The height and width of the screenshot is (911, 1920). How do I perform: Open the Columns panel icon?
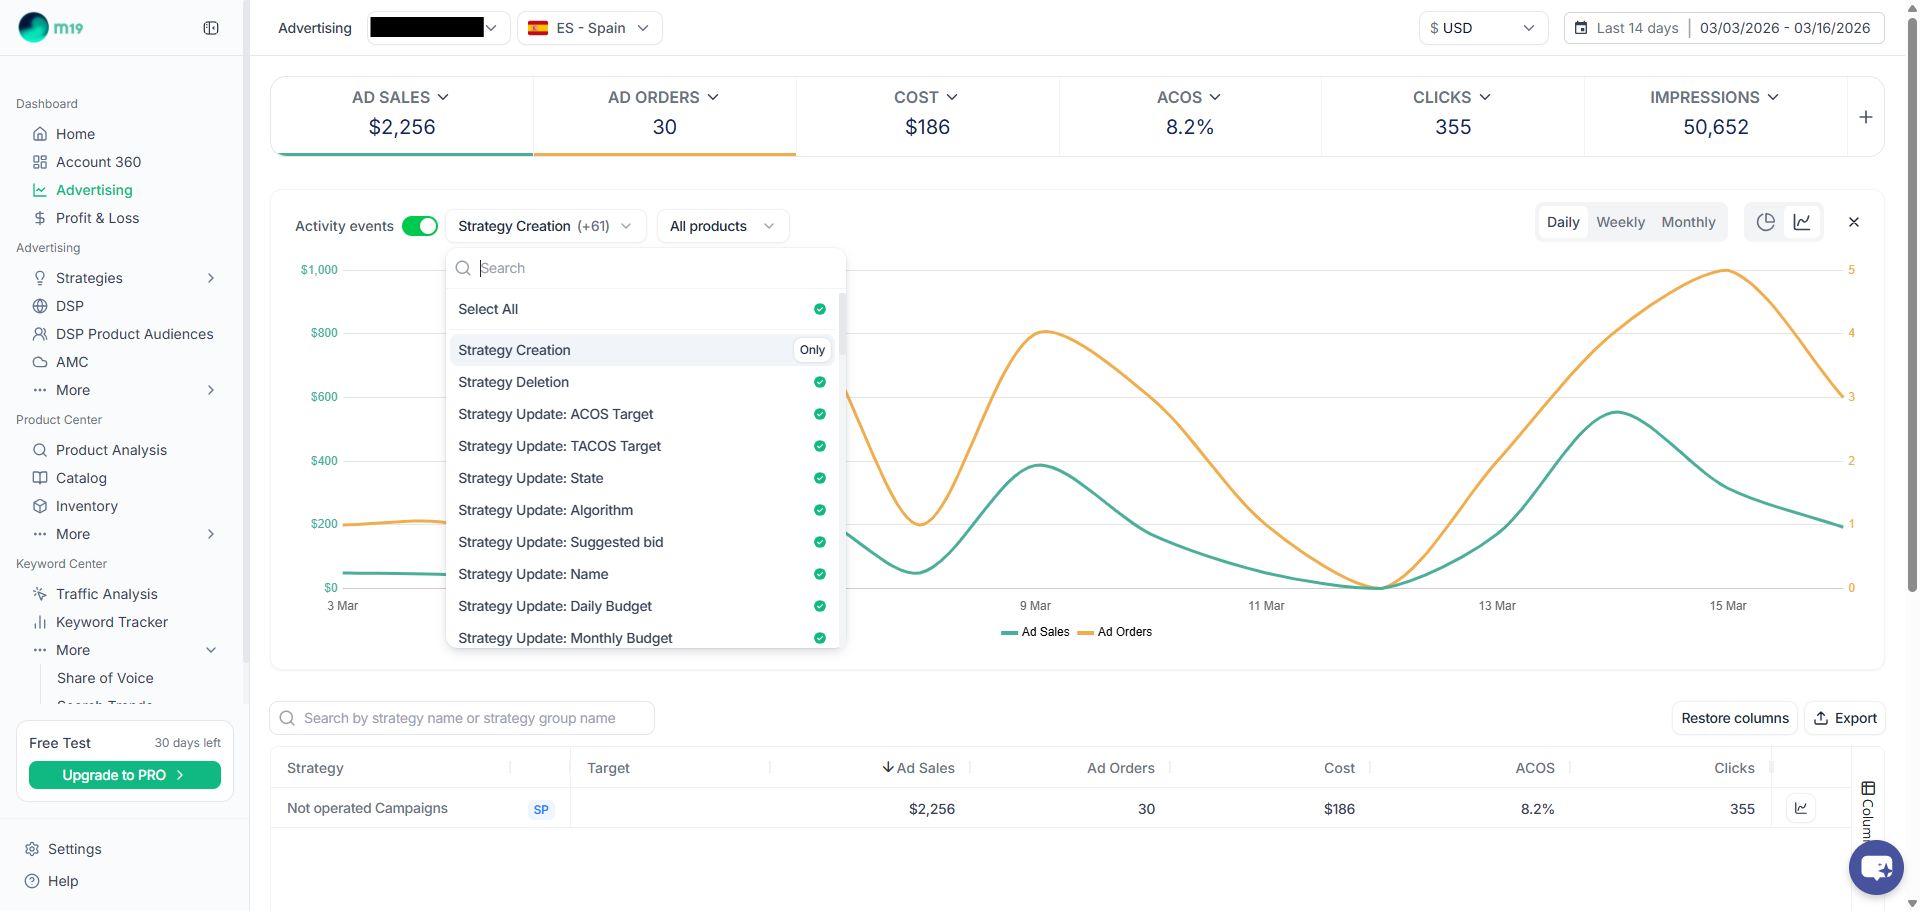point(1868,789)
